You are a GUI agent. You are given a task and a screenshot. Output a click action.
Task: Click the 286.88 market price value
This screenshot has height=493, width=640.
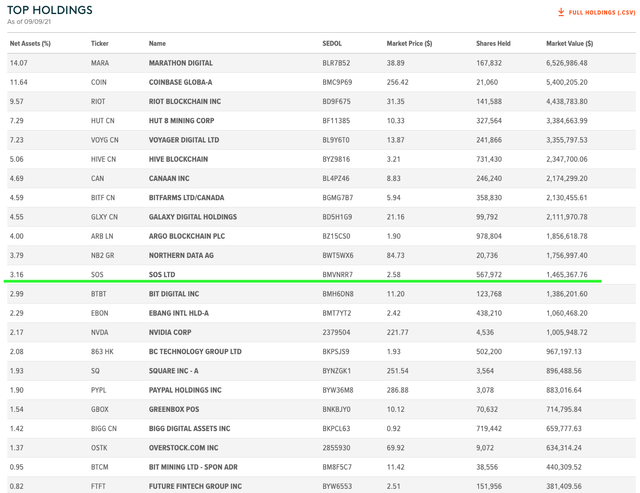tap(398, 390)
